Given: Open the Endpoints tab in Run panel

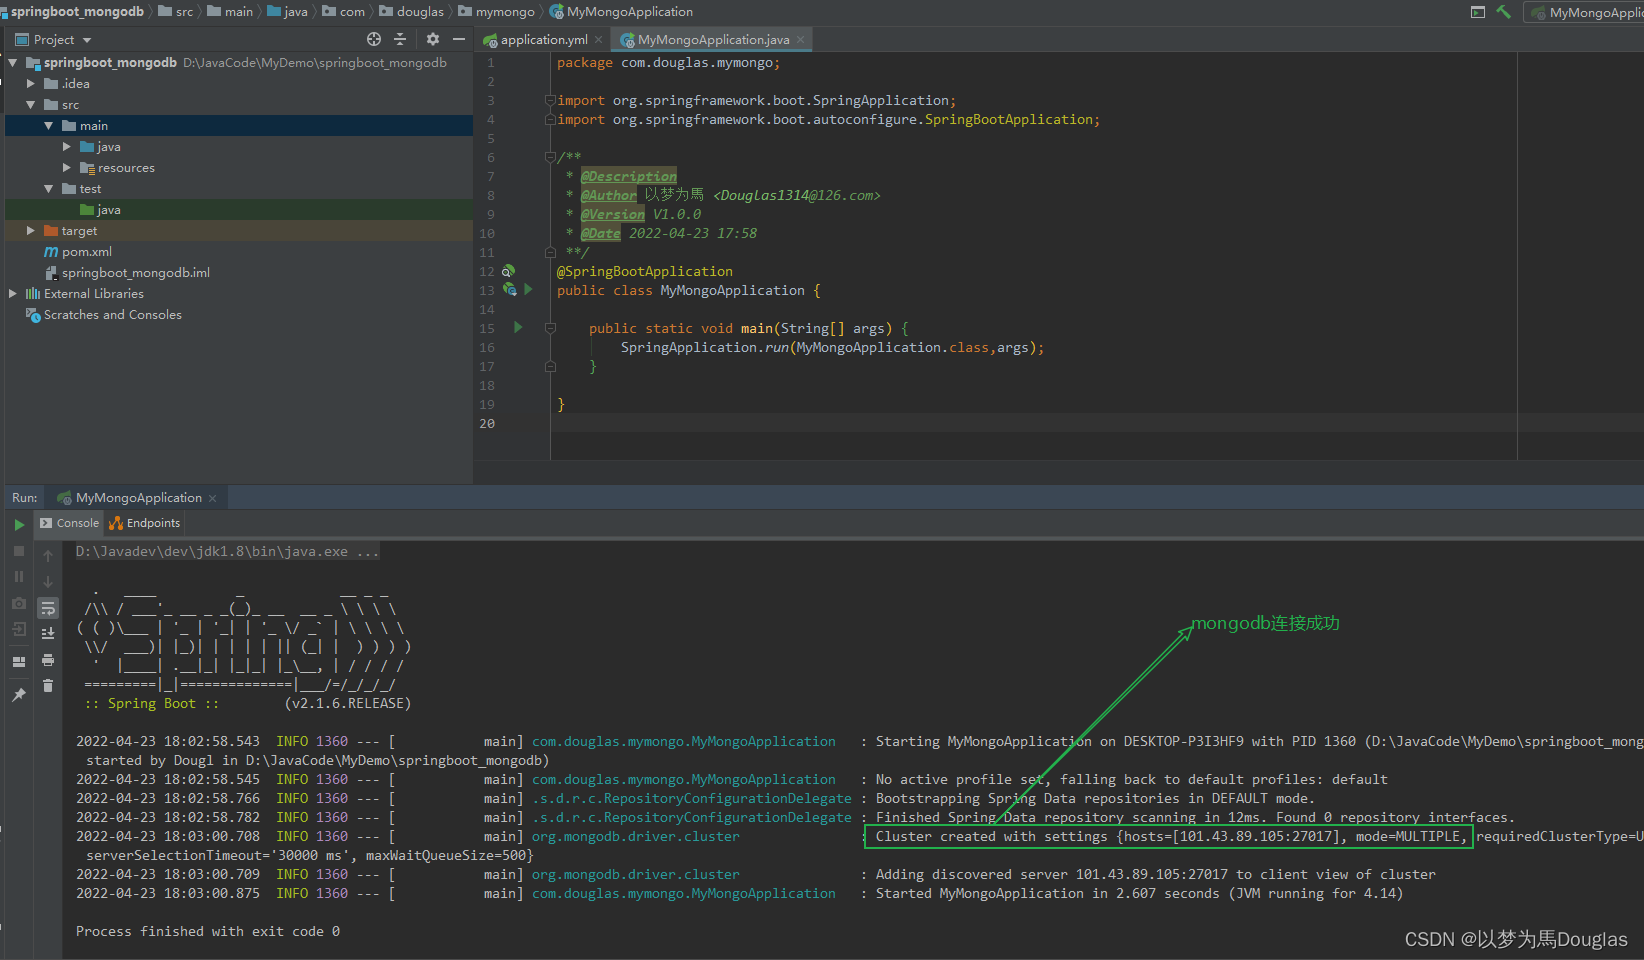Looking at the screenshot, I should coord(145,523).
